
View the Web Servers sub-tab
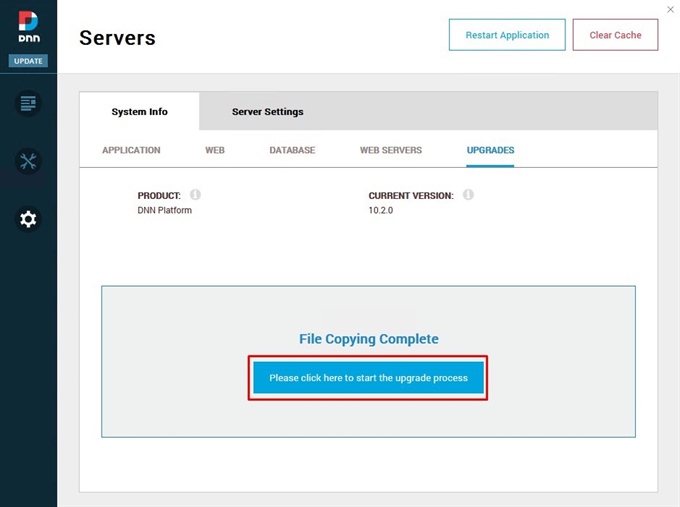[391, 150]
